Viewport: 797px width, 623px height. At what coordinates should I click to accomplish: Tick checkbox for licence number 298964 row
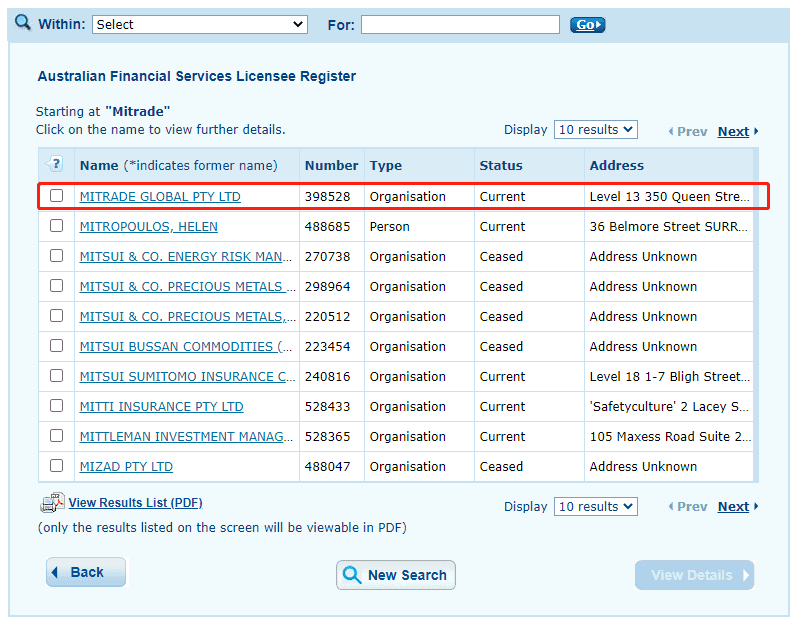pyautogui.click(x=56, y=286)
